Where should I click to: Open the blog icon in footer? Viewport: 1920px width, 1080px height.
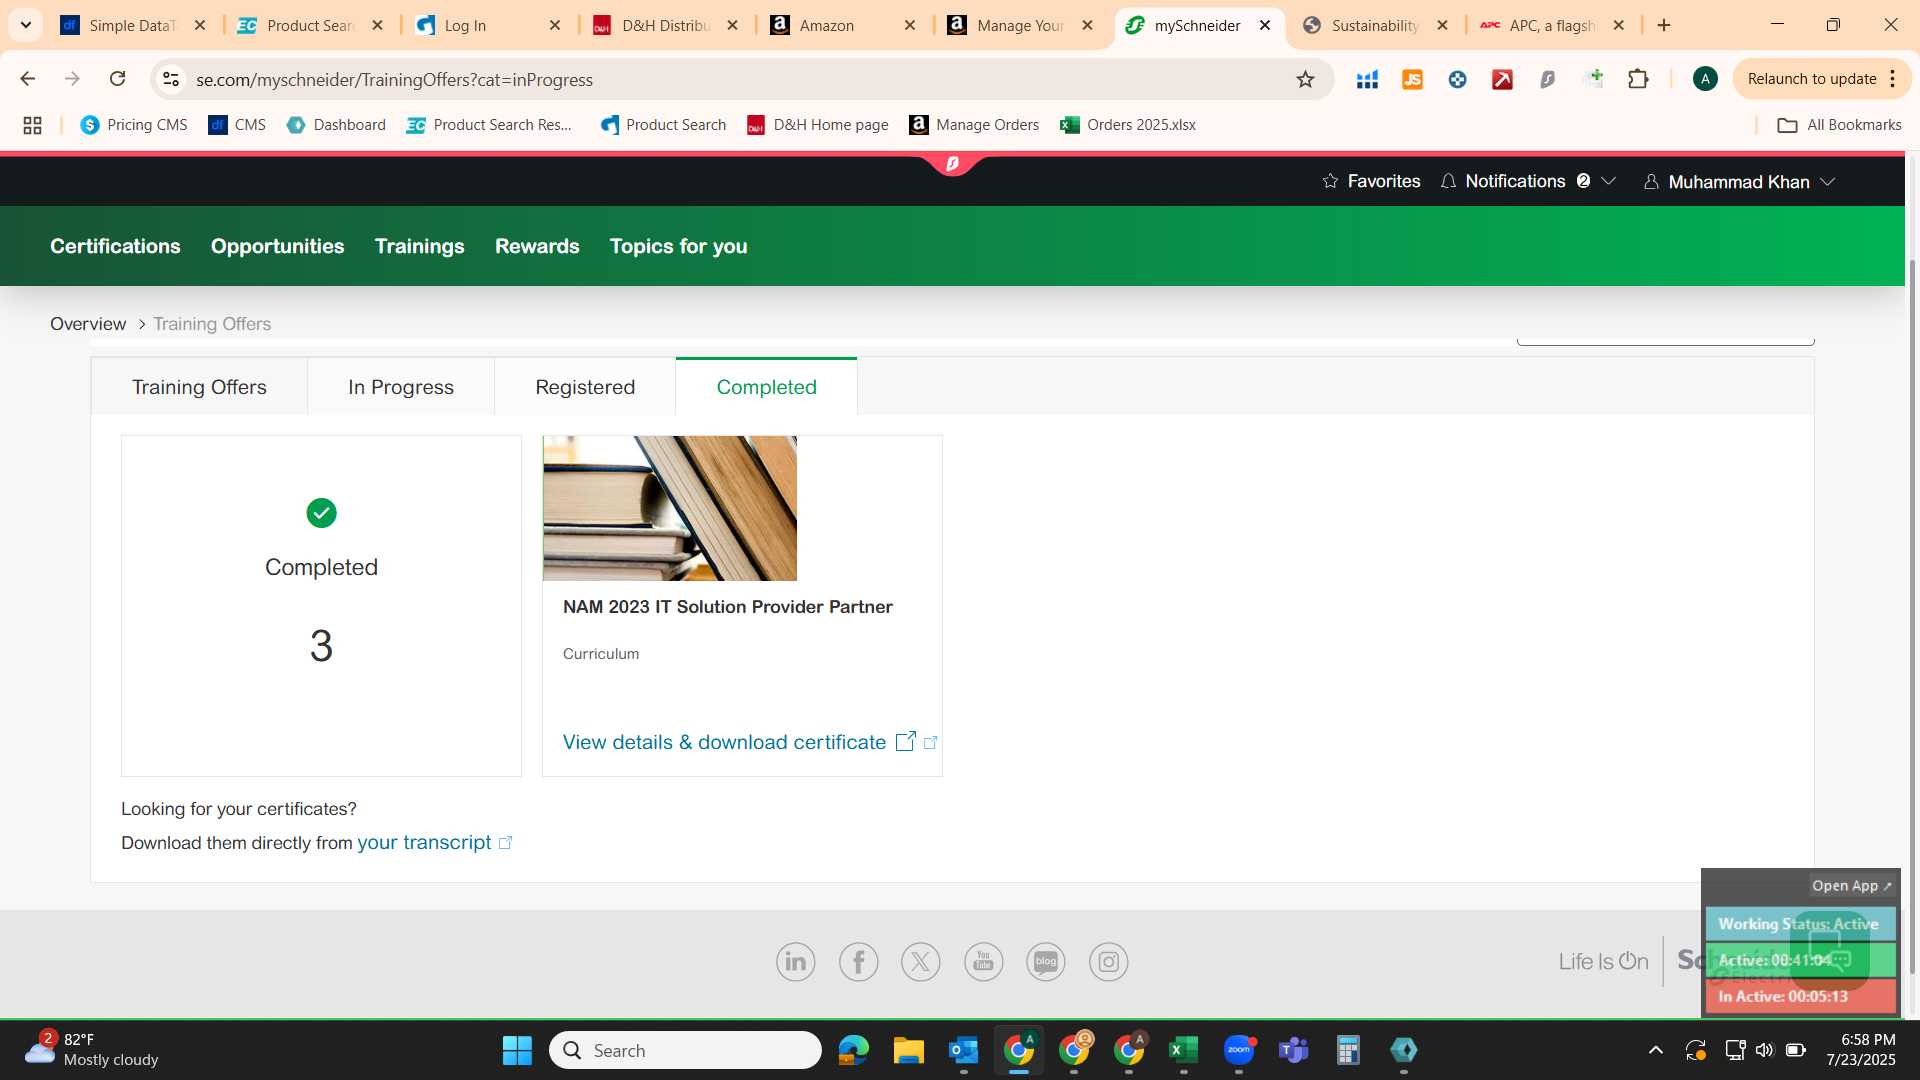[1046, 962]
